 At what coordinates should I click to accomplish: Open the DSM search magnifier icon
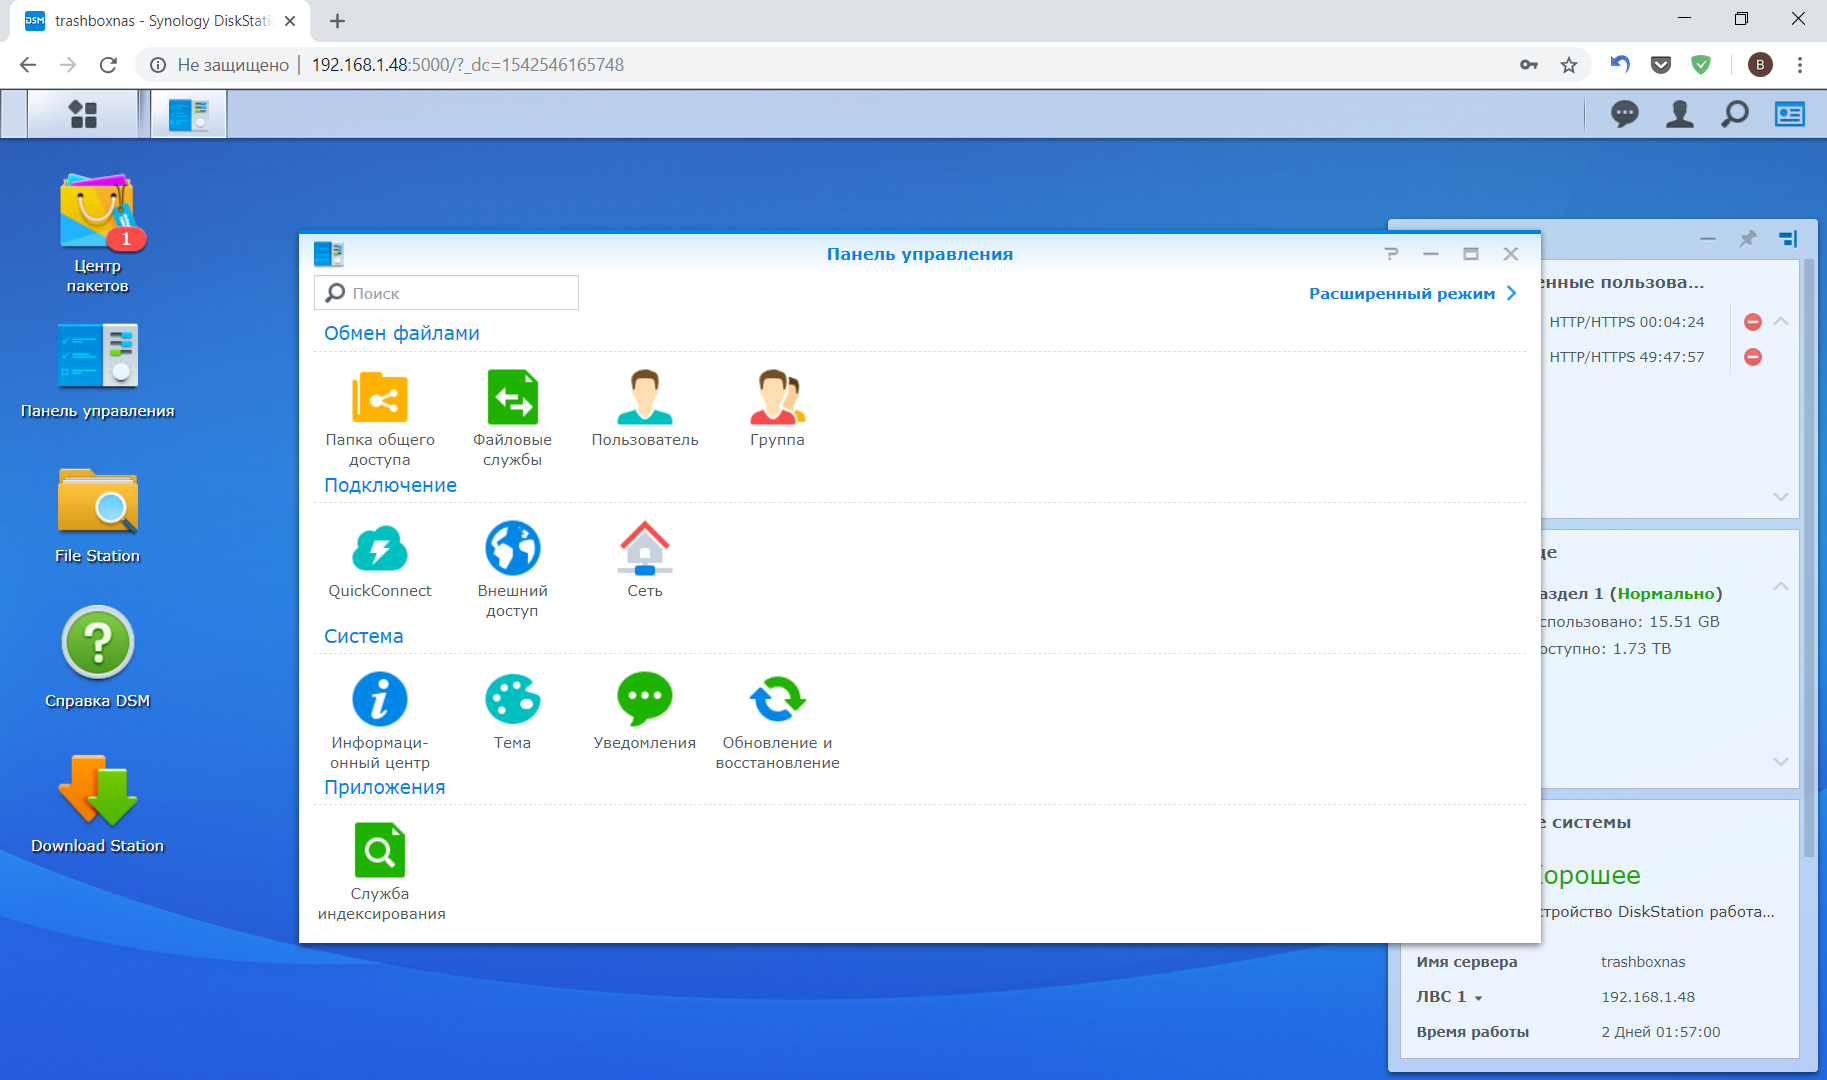1735,114
